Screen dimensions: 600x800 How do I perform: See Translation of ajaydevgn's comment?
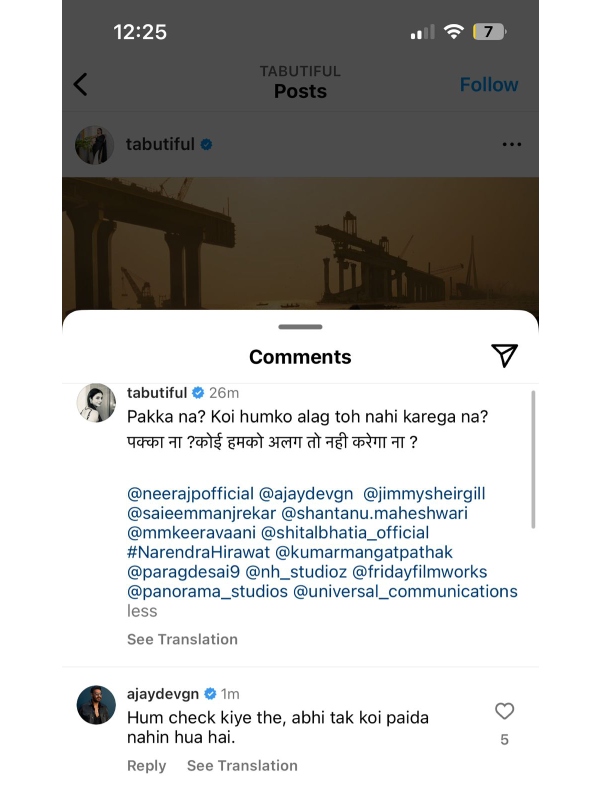(242, 765)
